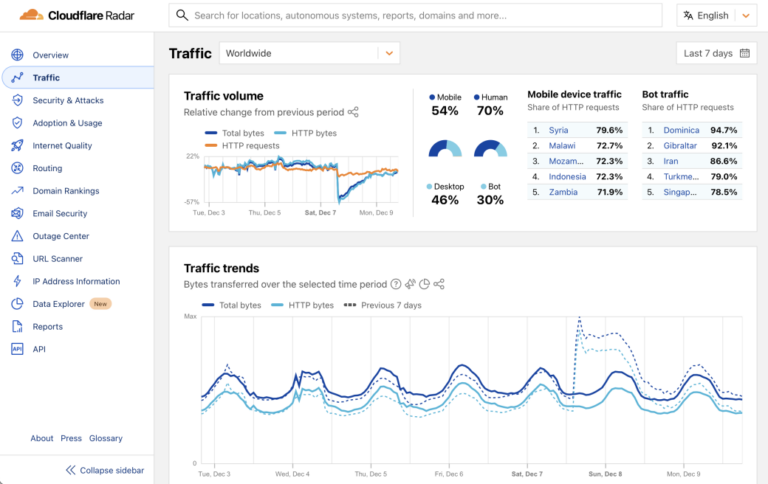
Task: Click the Collapse sidebar double chevron
Action: click(71, 470)
